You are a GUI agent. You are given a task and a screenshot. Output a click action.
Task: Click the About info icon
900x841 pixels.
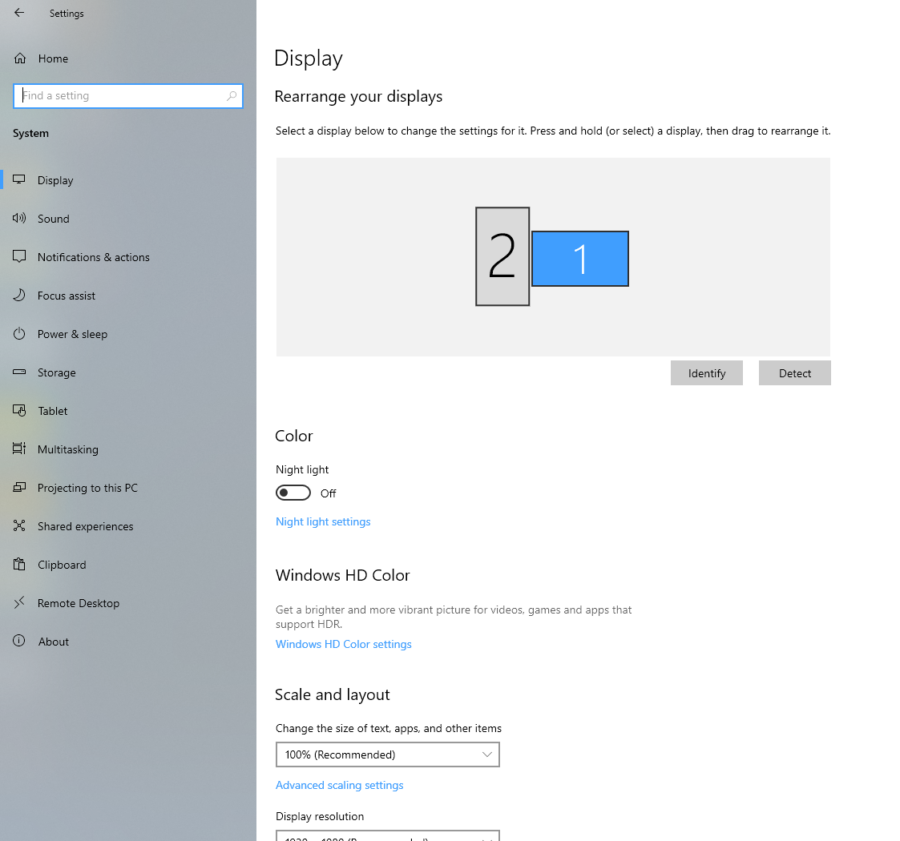click(x=20, y=641)
